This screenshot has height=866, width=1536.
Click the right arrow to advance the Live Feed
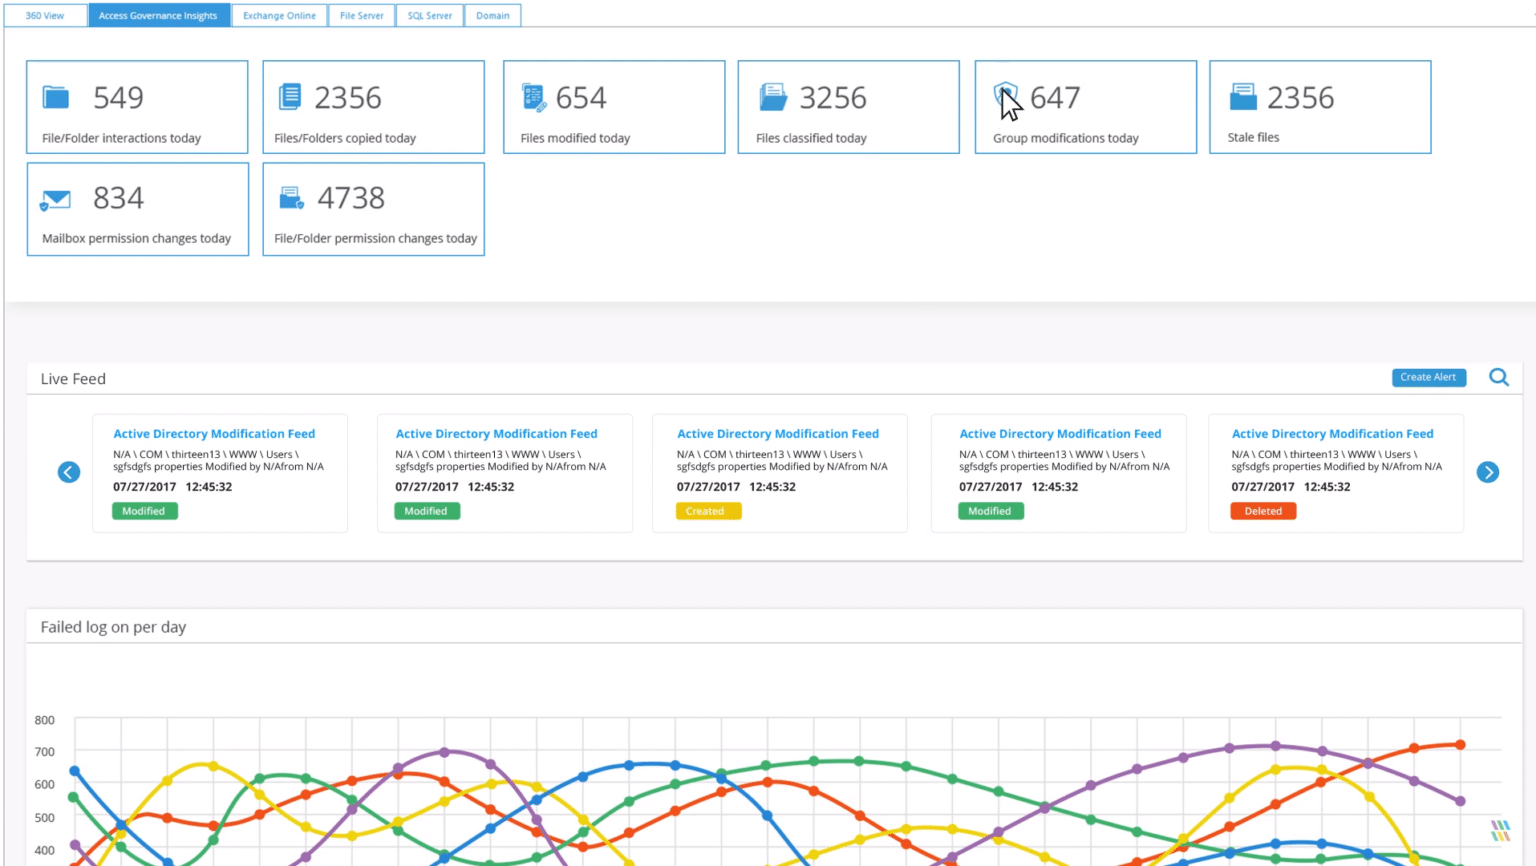pyautogui.click(x=1488, y=472)
